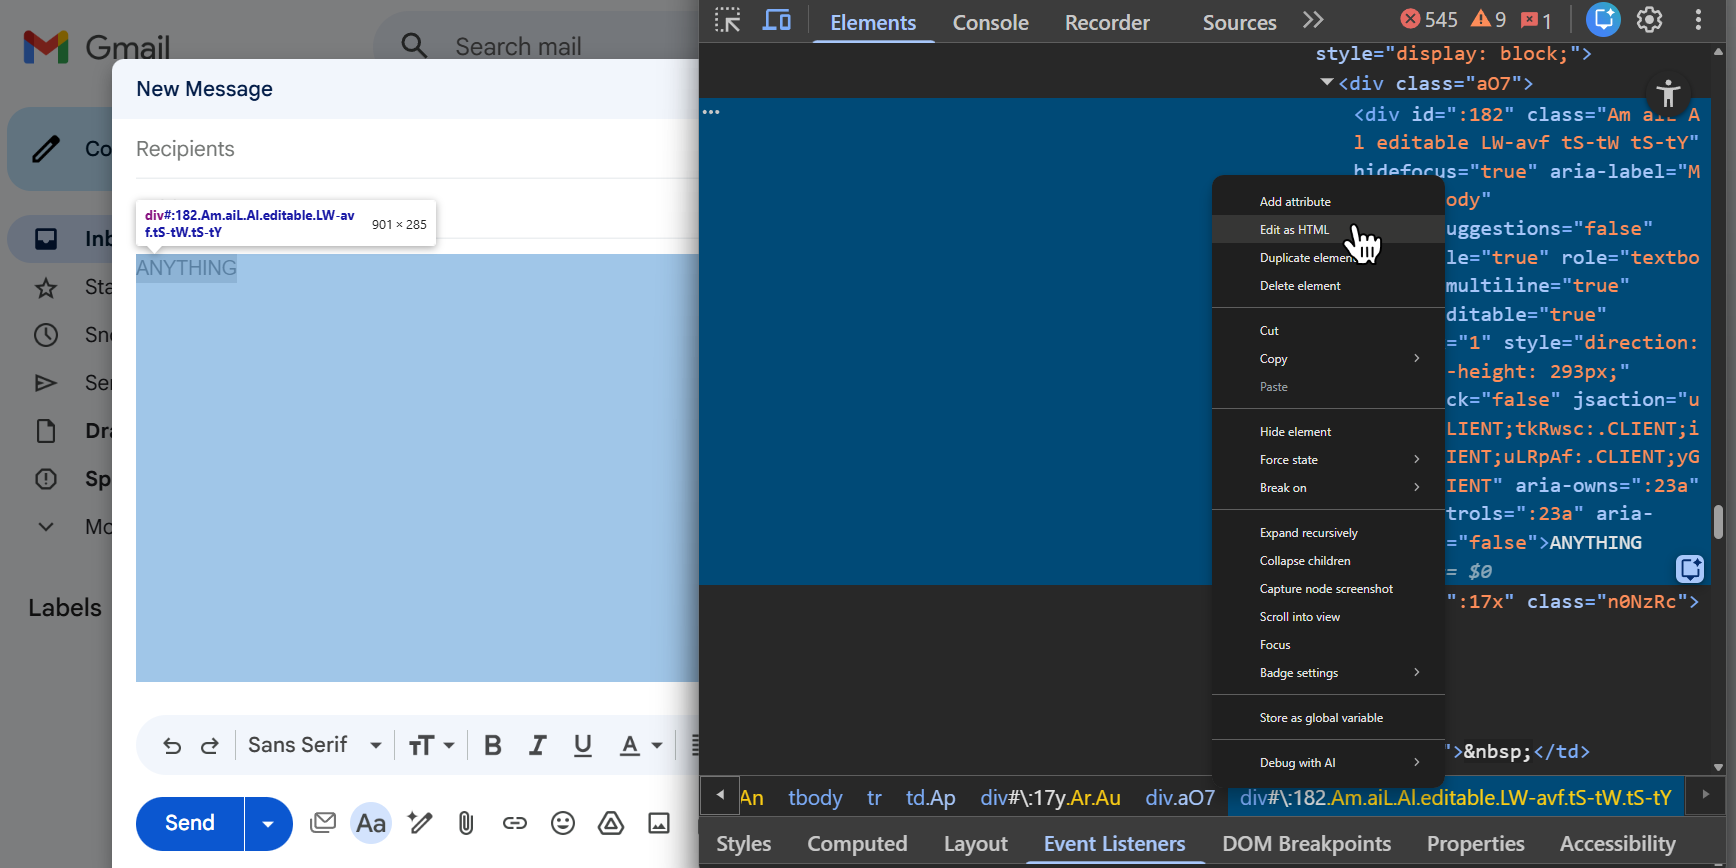Viewport: 1736px width, 868px height.
Task: Select Delete element menu entry
Action: point(1328,286)
